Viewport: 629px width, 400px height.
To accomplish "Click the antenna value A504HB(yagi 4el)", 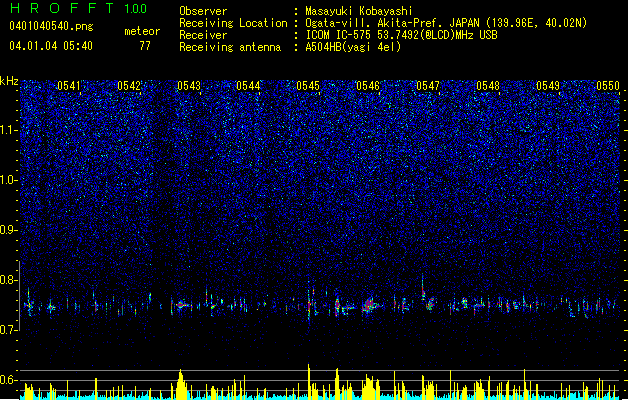I will [x=353, y=47].
